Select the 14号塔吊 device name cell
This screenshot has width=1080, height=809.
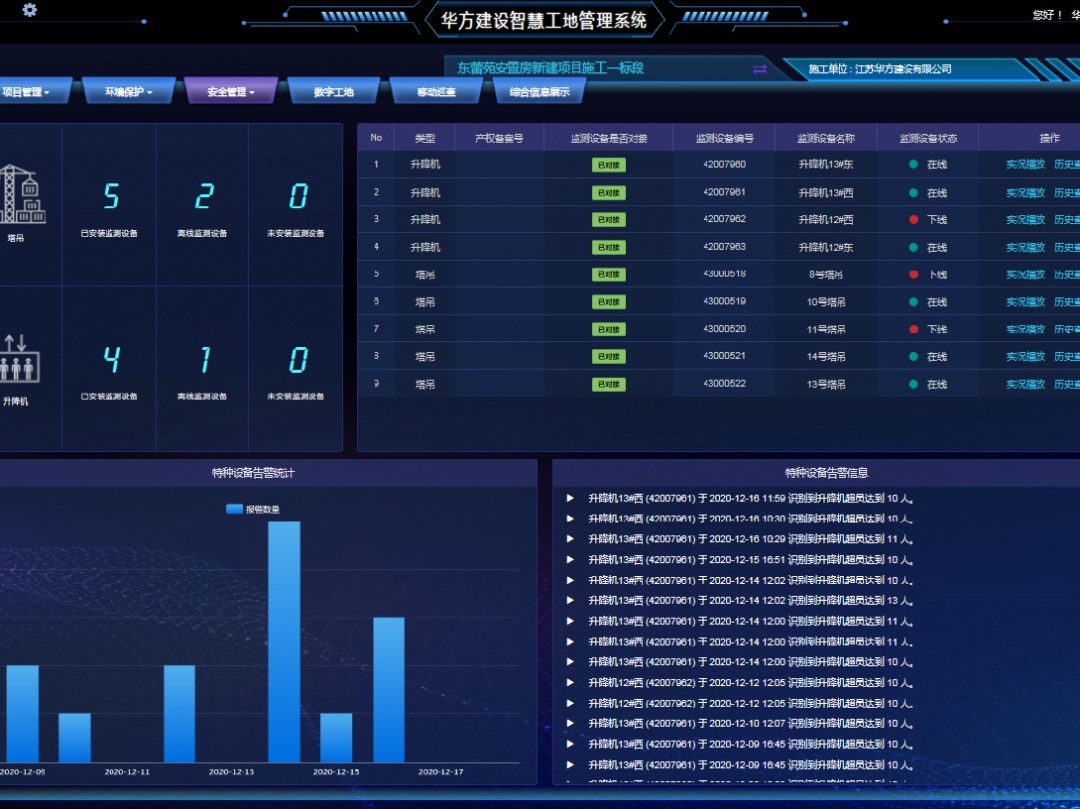coord(827,357)
